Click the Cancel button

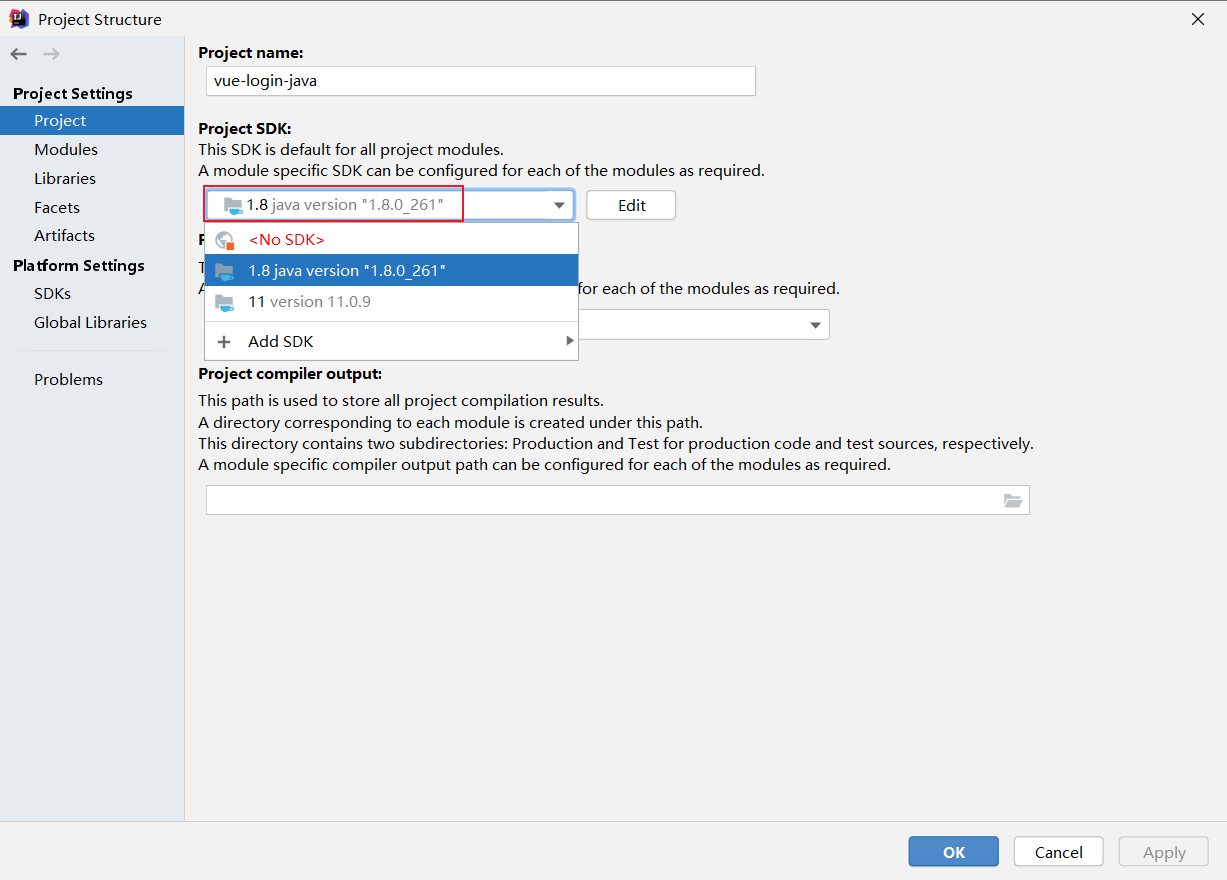[x=1058, y=852]
